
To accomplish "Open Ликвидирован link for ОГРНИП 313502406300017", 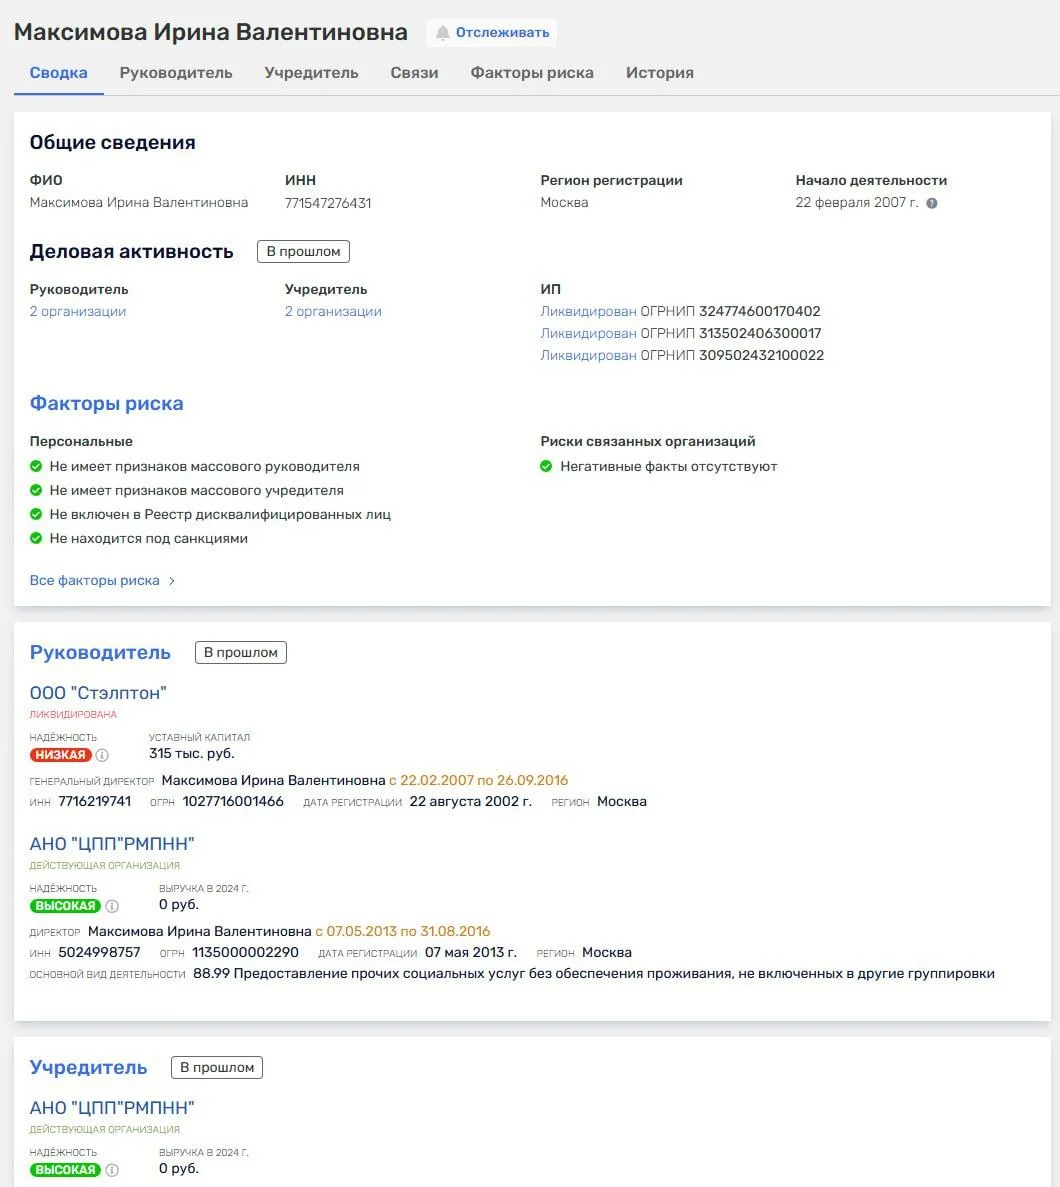I will point(588,333).
